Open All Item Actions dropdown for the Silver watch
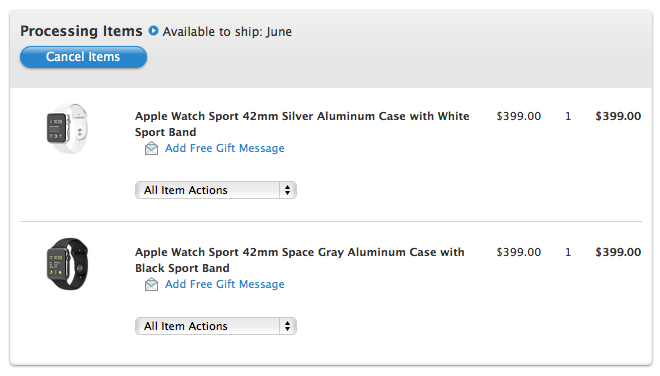The width and height of the screenshot is (660, 376). pos(216,190)
